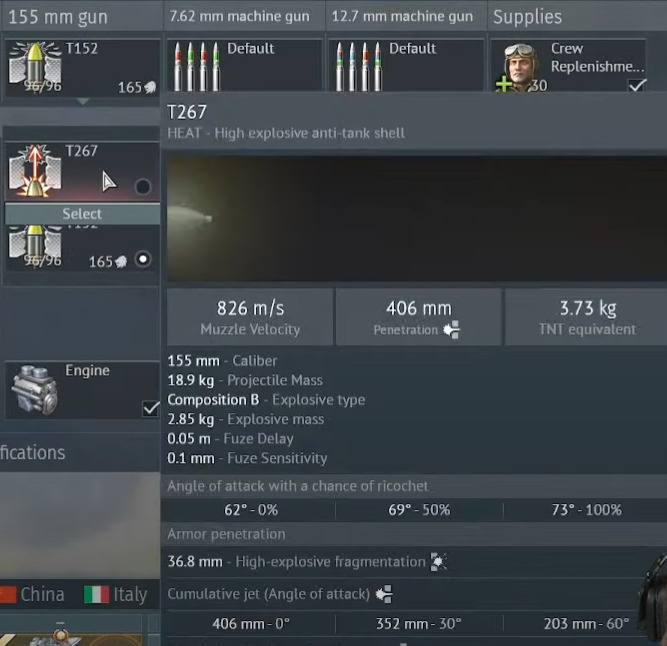Image resolution: width=667 pixels, height=646 pixels.
Task: Click 'HEAT - High explosive anti-tank shell' text
Action: pos(286,133)
